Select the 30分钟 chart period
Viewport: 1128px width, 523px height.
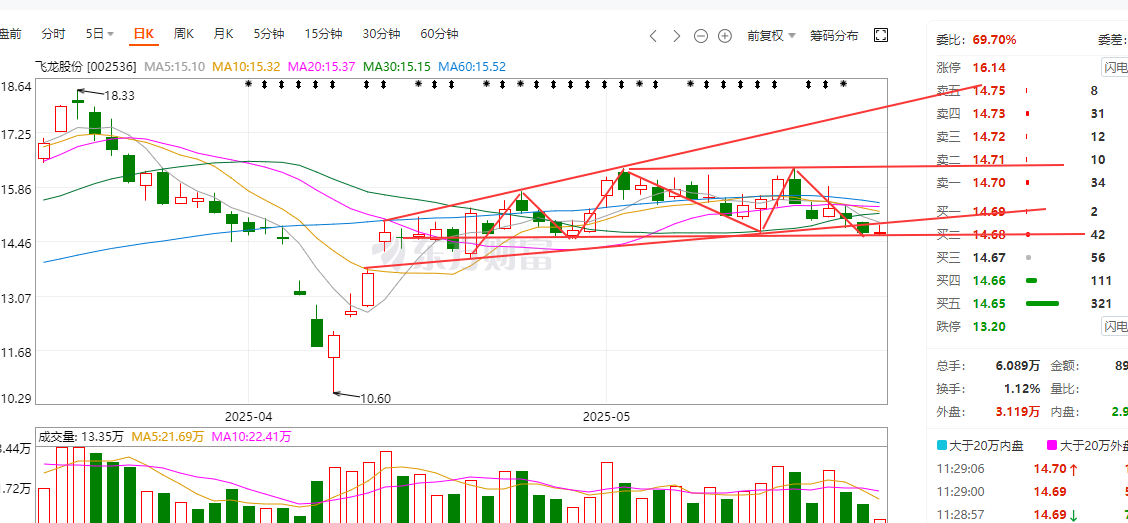[x=381, y=34]
